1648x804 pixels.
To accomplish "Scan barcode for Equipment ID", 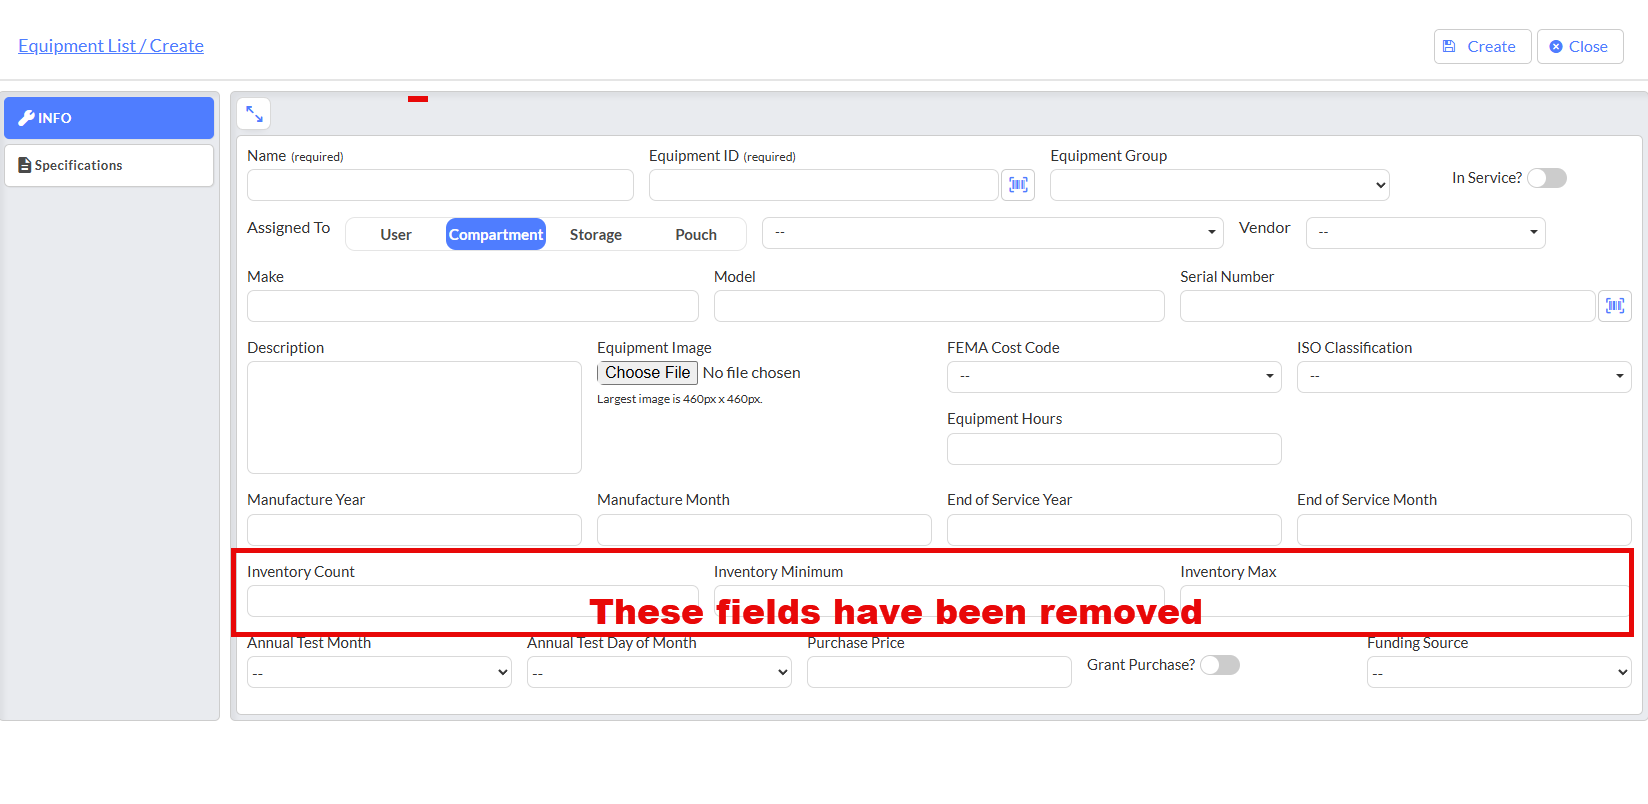I will (1018, 185).
